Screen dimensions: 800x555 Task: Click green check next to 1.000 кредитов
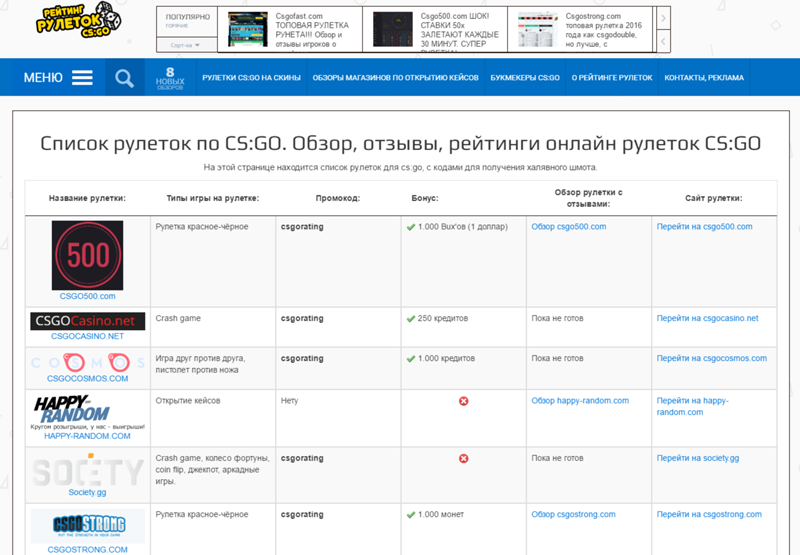(x=411, y=359)
